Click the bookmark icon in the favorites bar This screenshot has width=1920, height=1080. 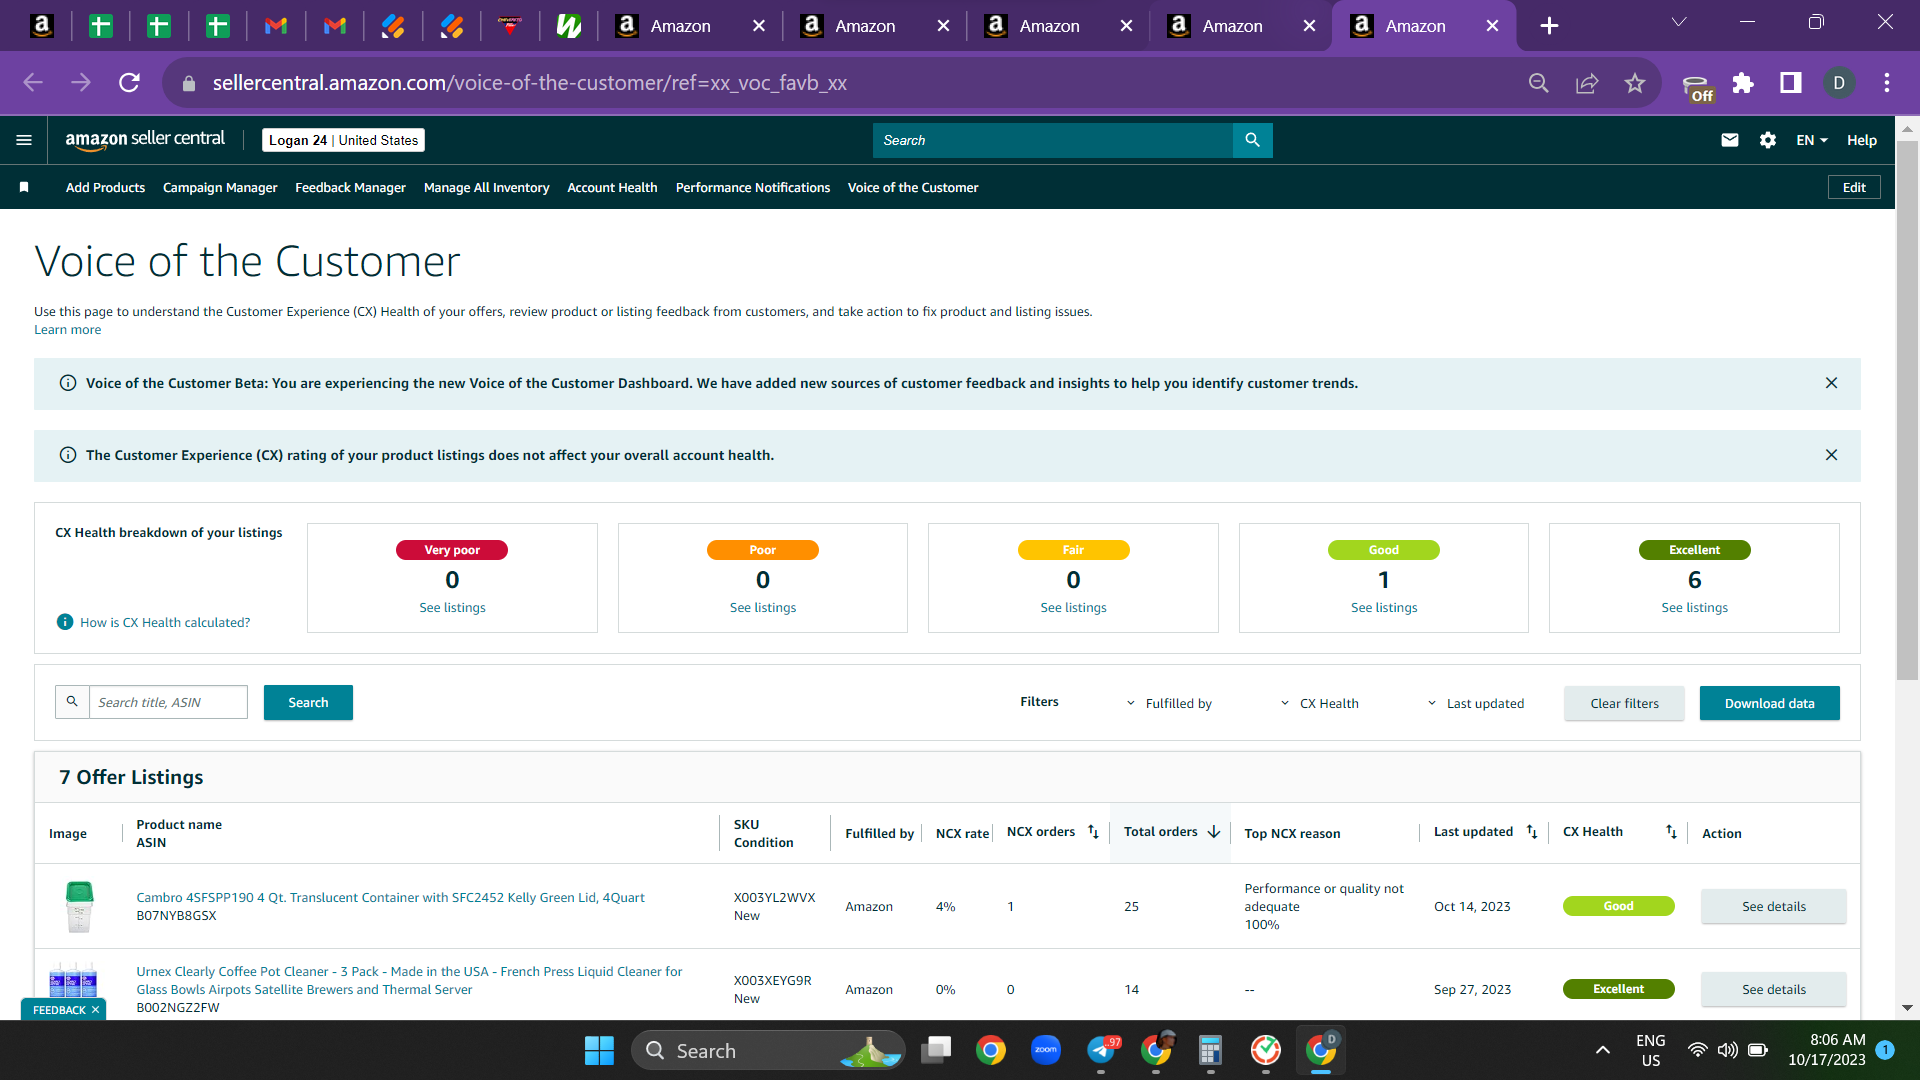click(x=24, y=187)
